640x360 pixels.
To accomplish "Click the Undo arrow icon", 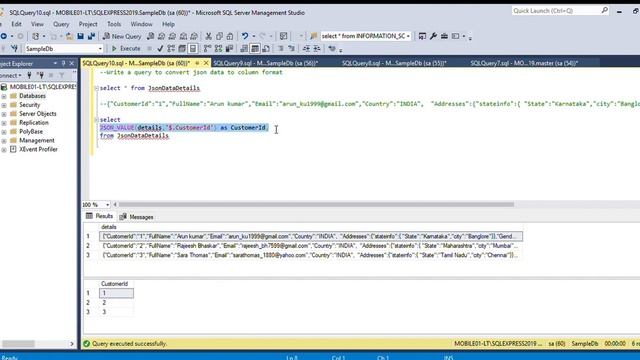I will pos(244,36).
